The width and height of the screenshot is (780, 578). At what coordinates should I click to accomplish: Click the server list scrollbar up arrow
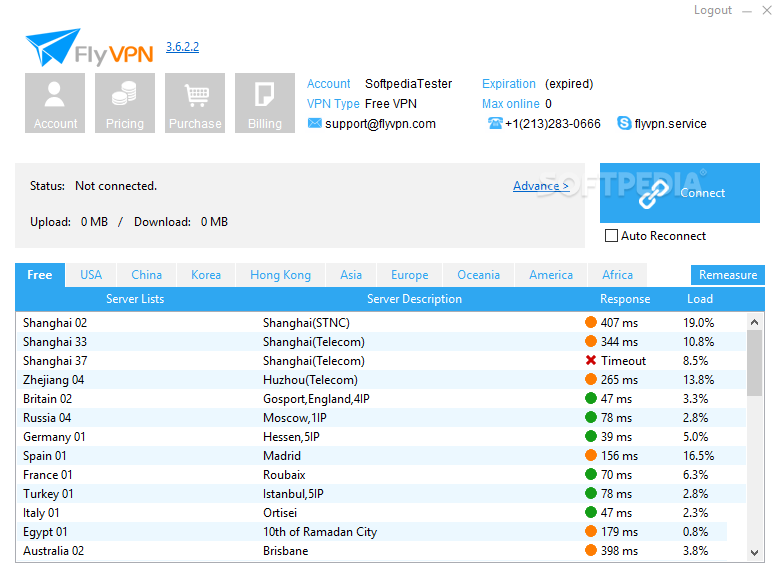pos(754,322)
